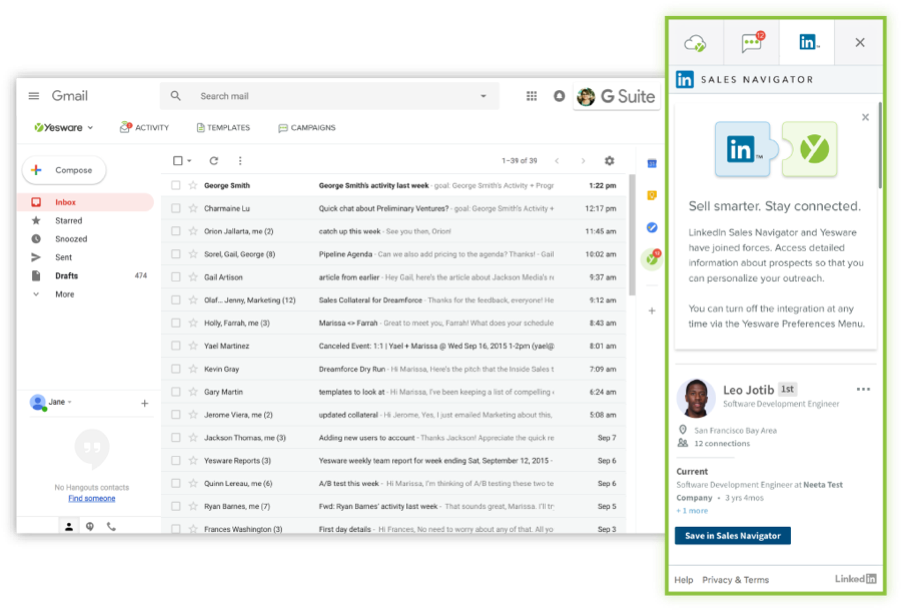Open Hangouts conversations tab icon
Screen dimensions: 901x610
tap(90, 526)
